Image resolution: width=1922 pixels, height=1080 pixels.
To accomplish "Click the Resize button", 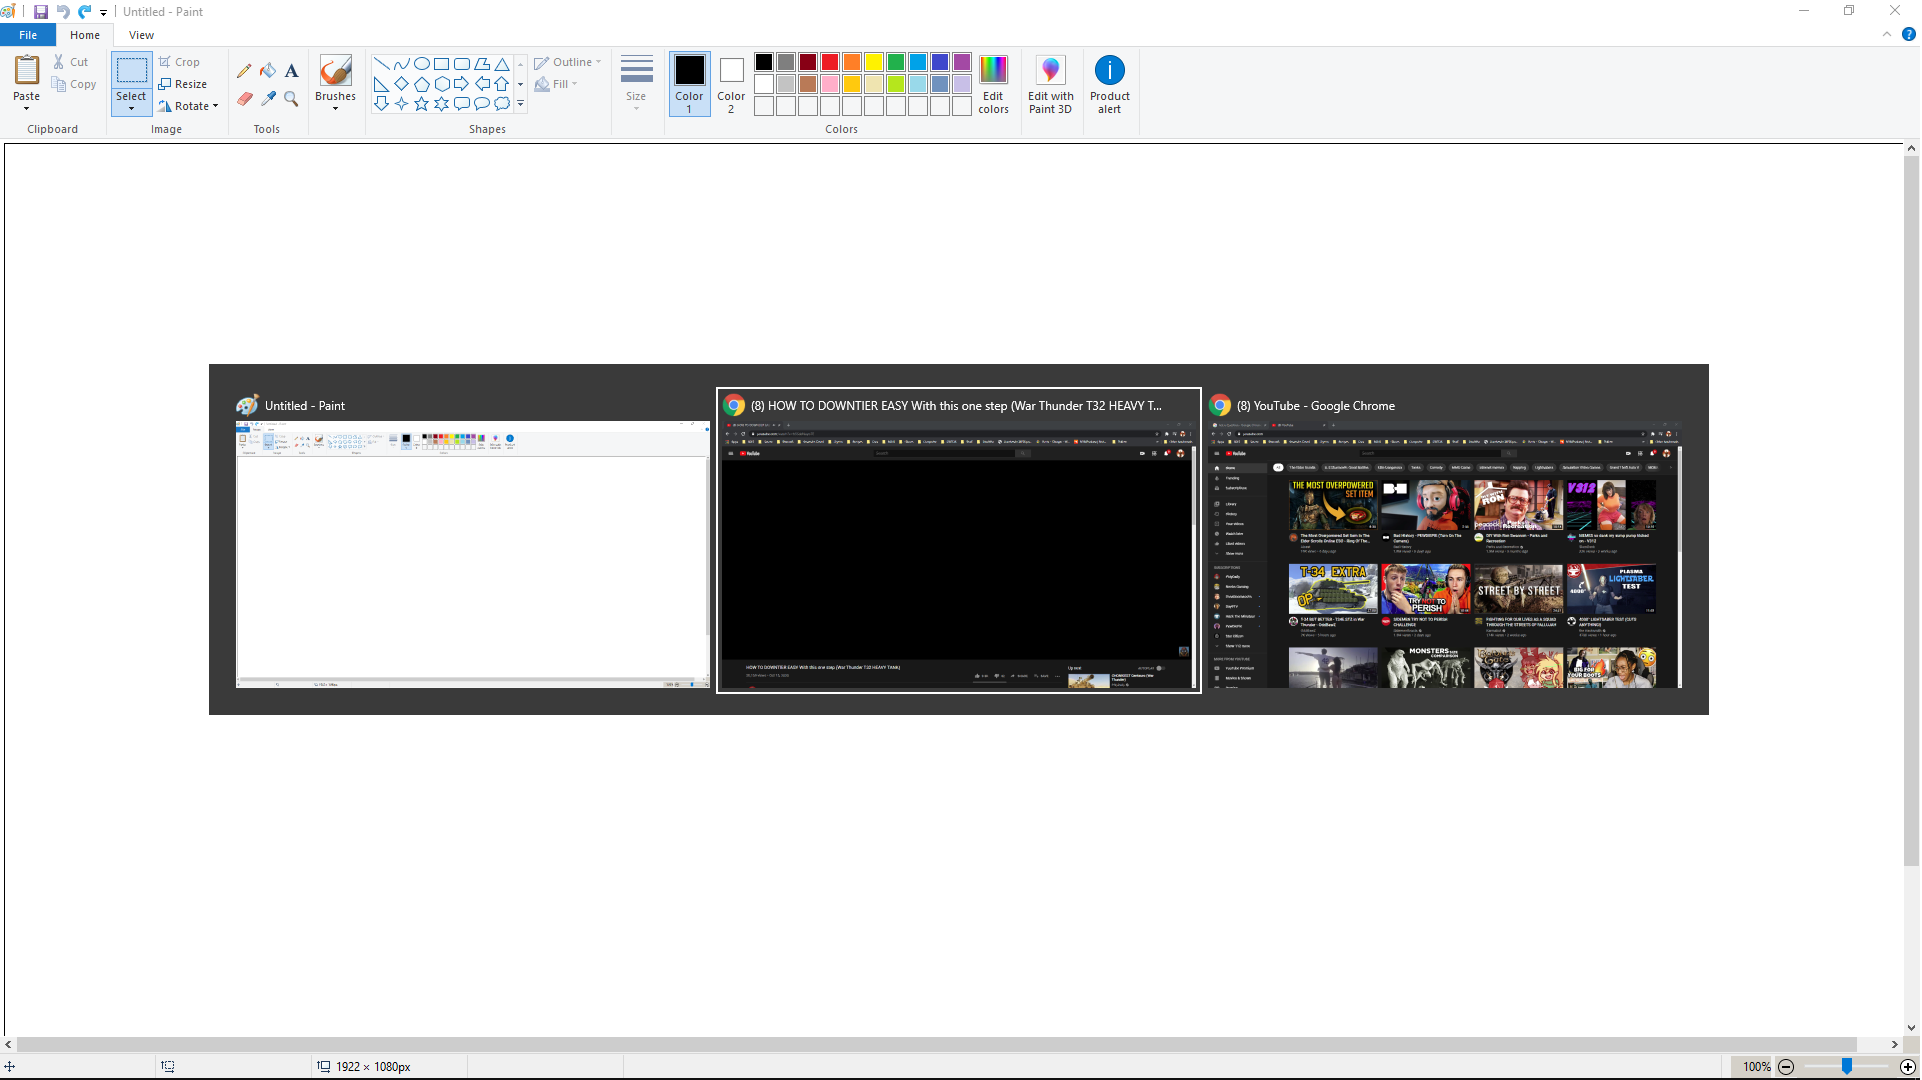I will click(183, 84).
